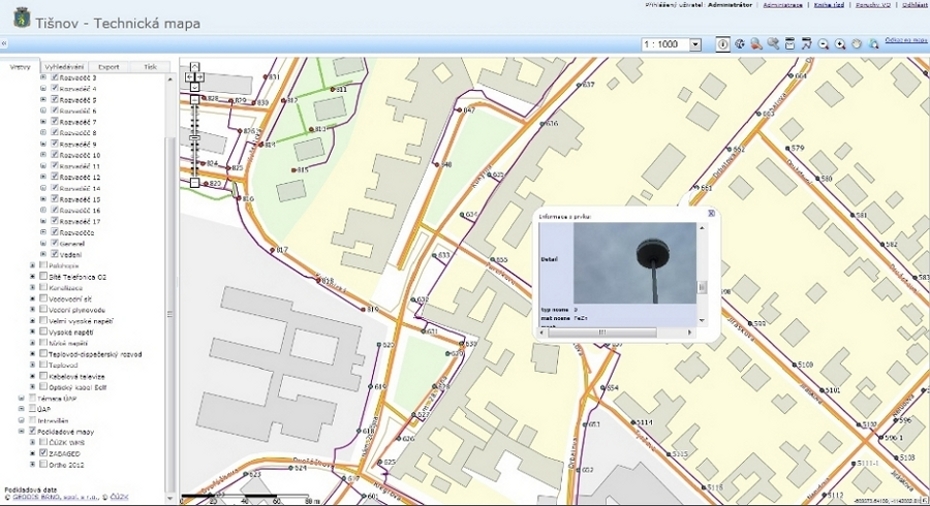The image size is (930, 506).
Task: Click the ČÚZK copyright link
Action: [118, 496]
